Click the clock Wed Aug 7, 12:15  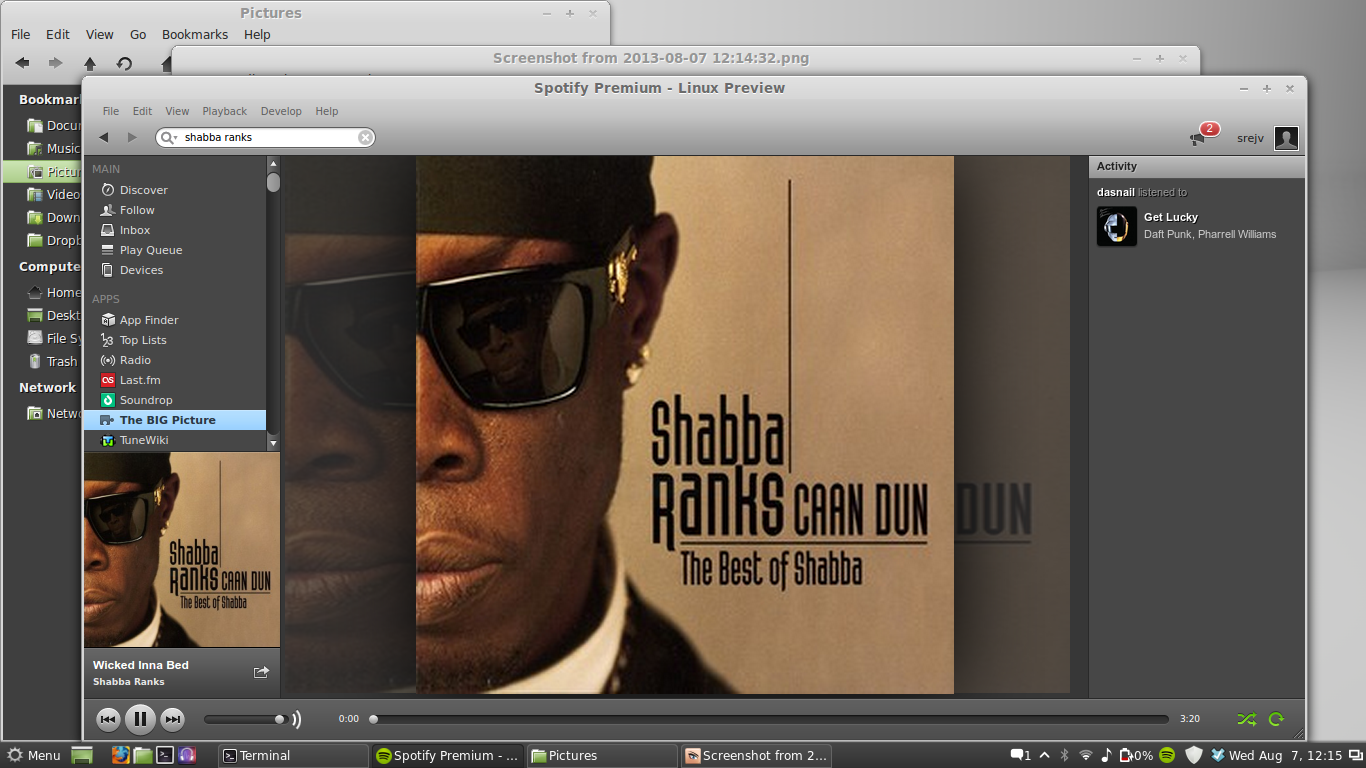[1285, 755]
